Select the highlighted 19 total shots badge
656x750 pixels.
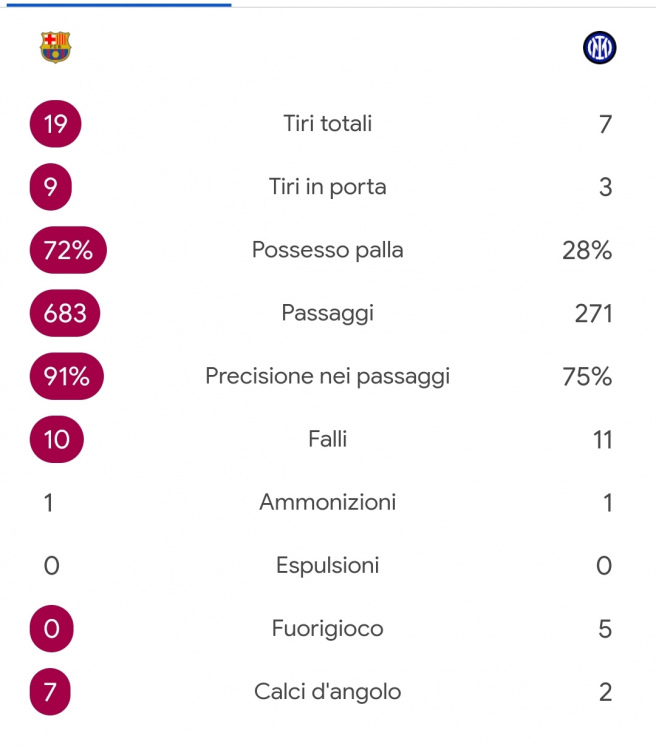coord(56,124)
